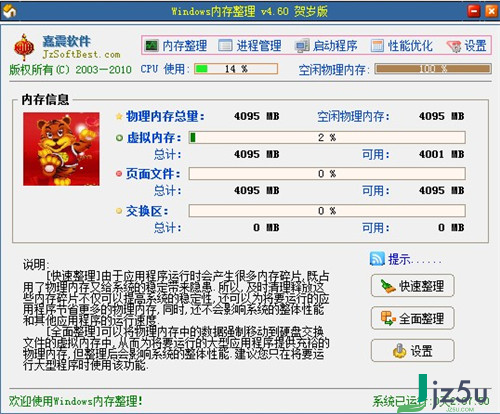Click the 页面文件 label
The height and width of the screenshot is (414, 500).
[x=153, y=174]
